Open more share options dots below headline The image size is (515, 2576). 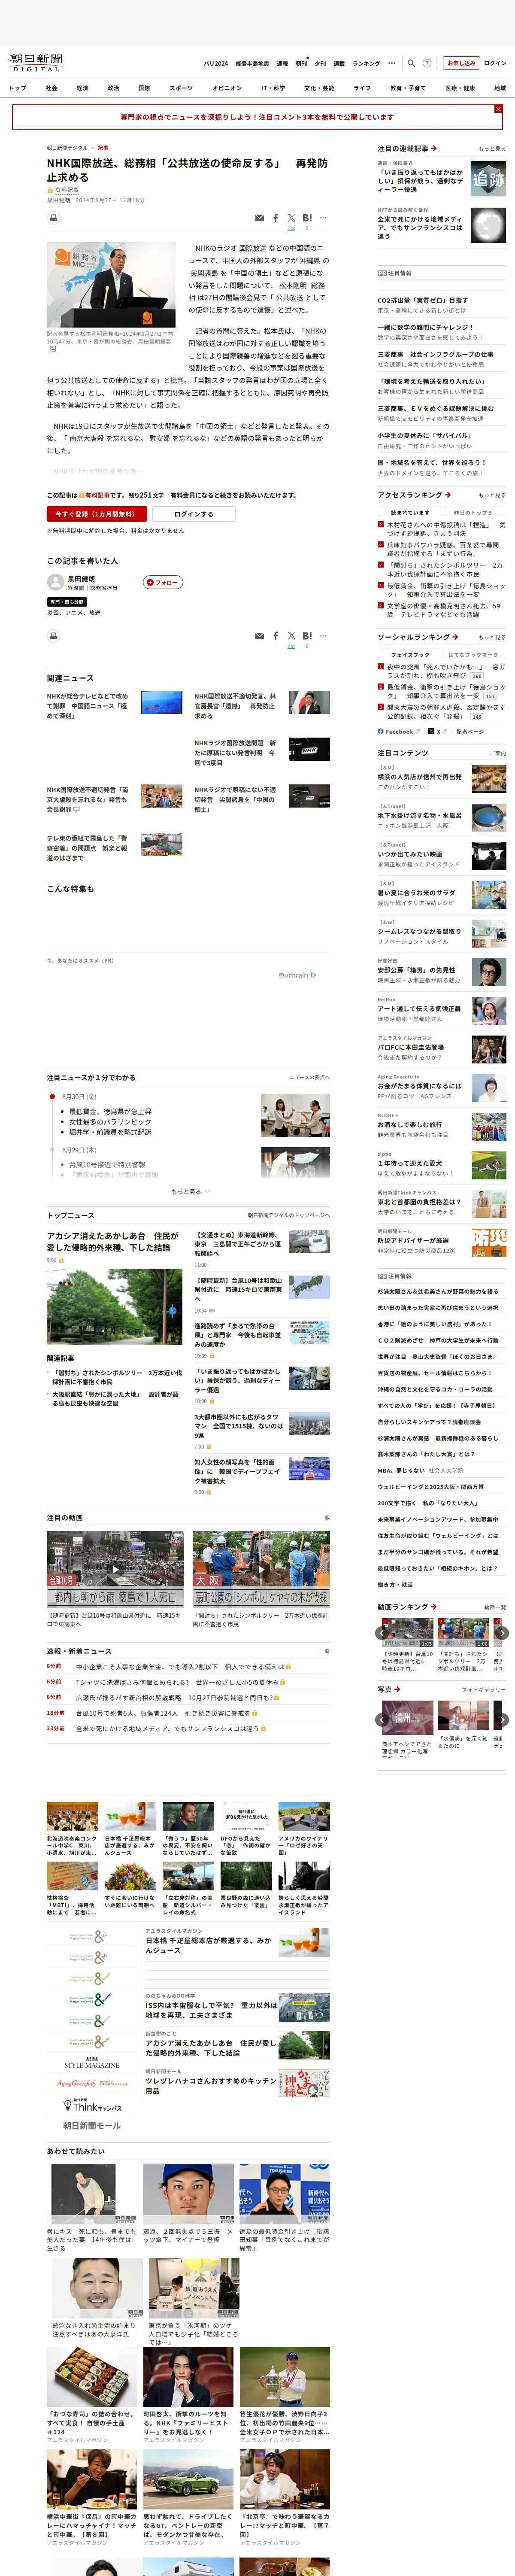(x=323, y=218)
